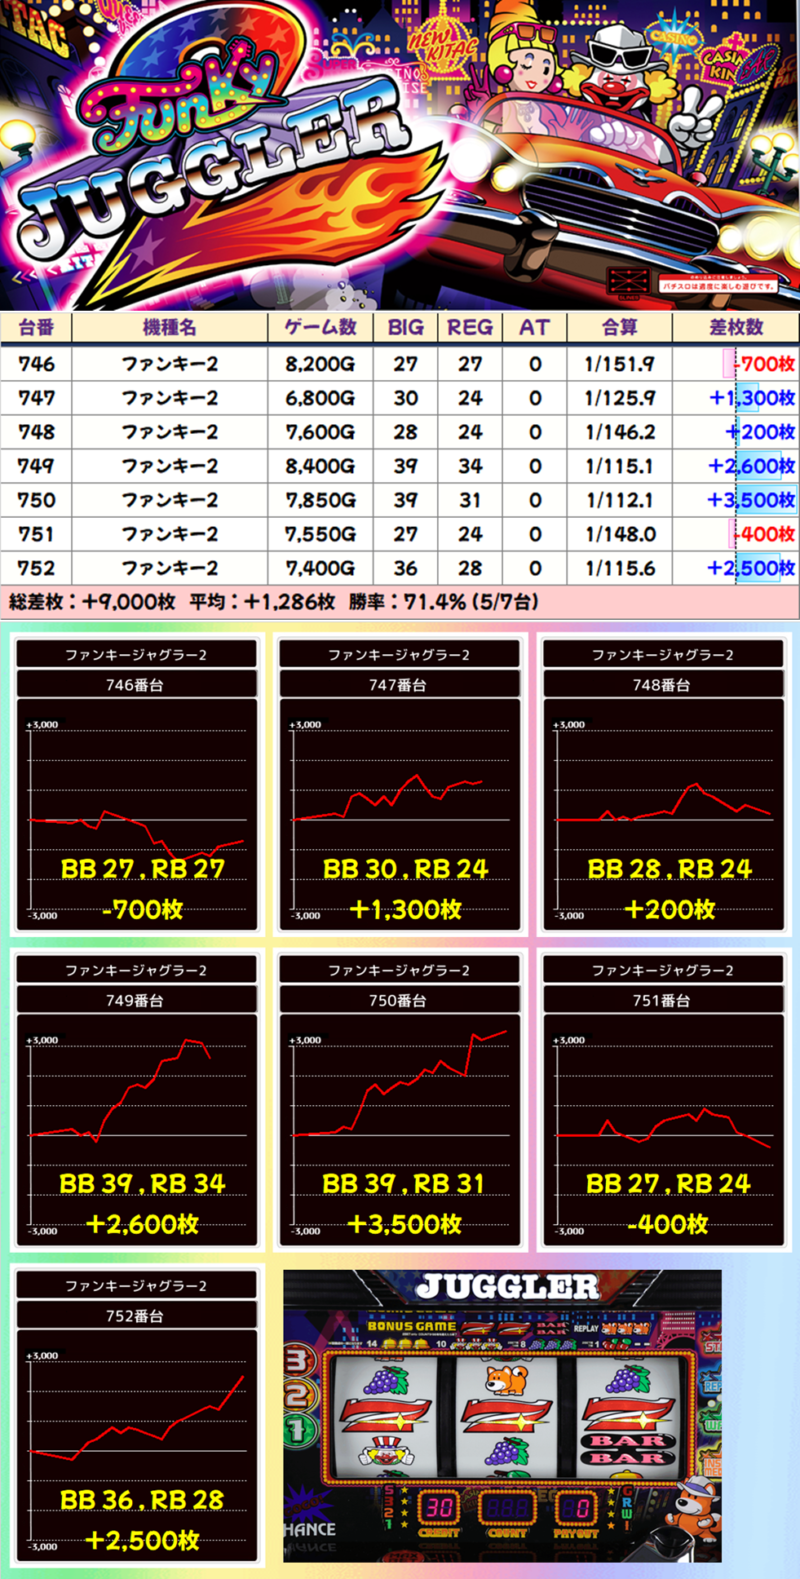Click the BB 36 , RB 28 graph caption

coord(143,1499)
